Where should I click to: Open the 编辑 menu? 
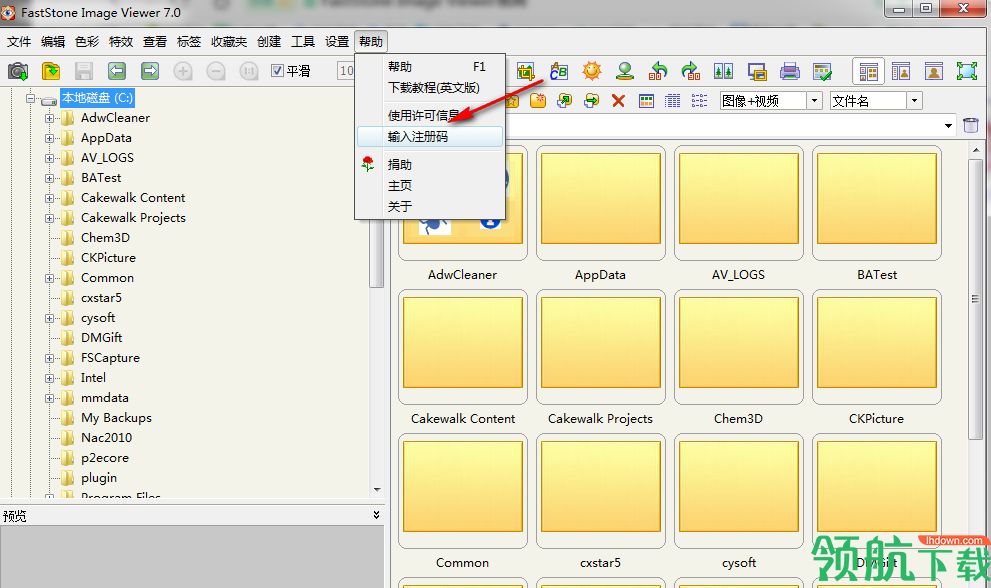(53, 42)
